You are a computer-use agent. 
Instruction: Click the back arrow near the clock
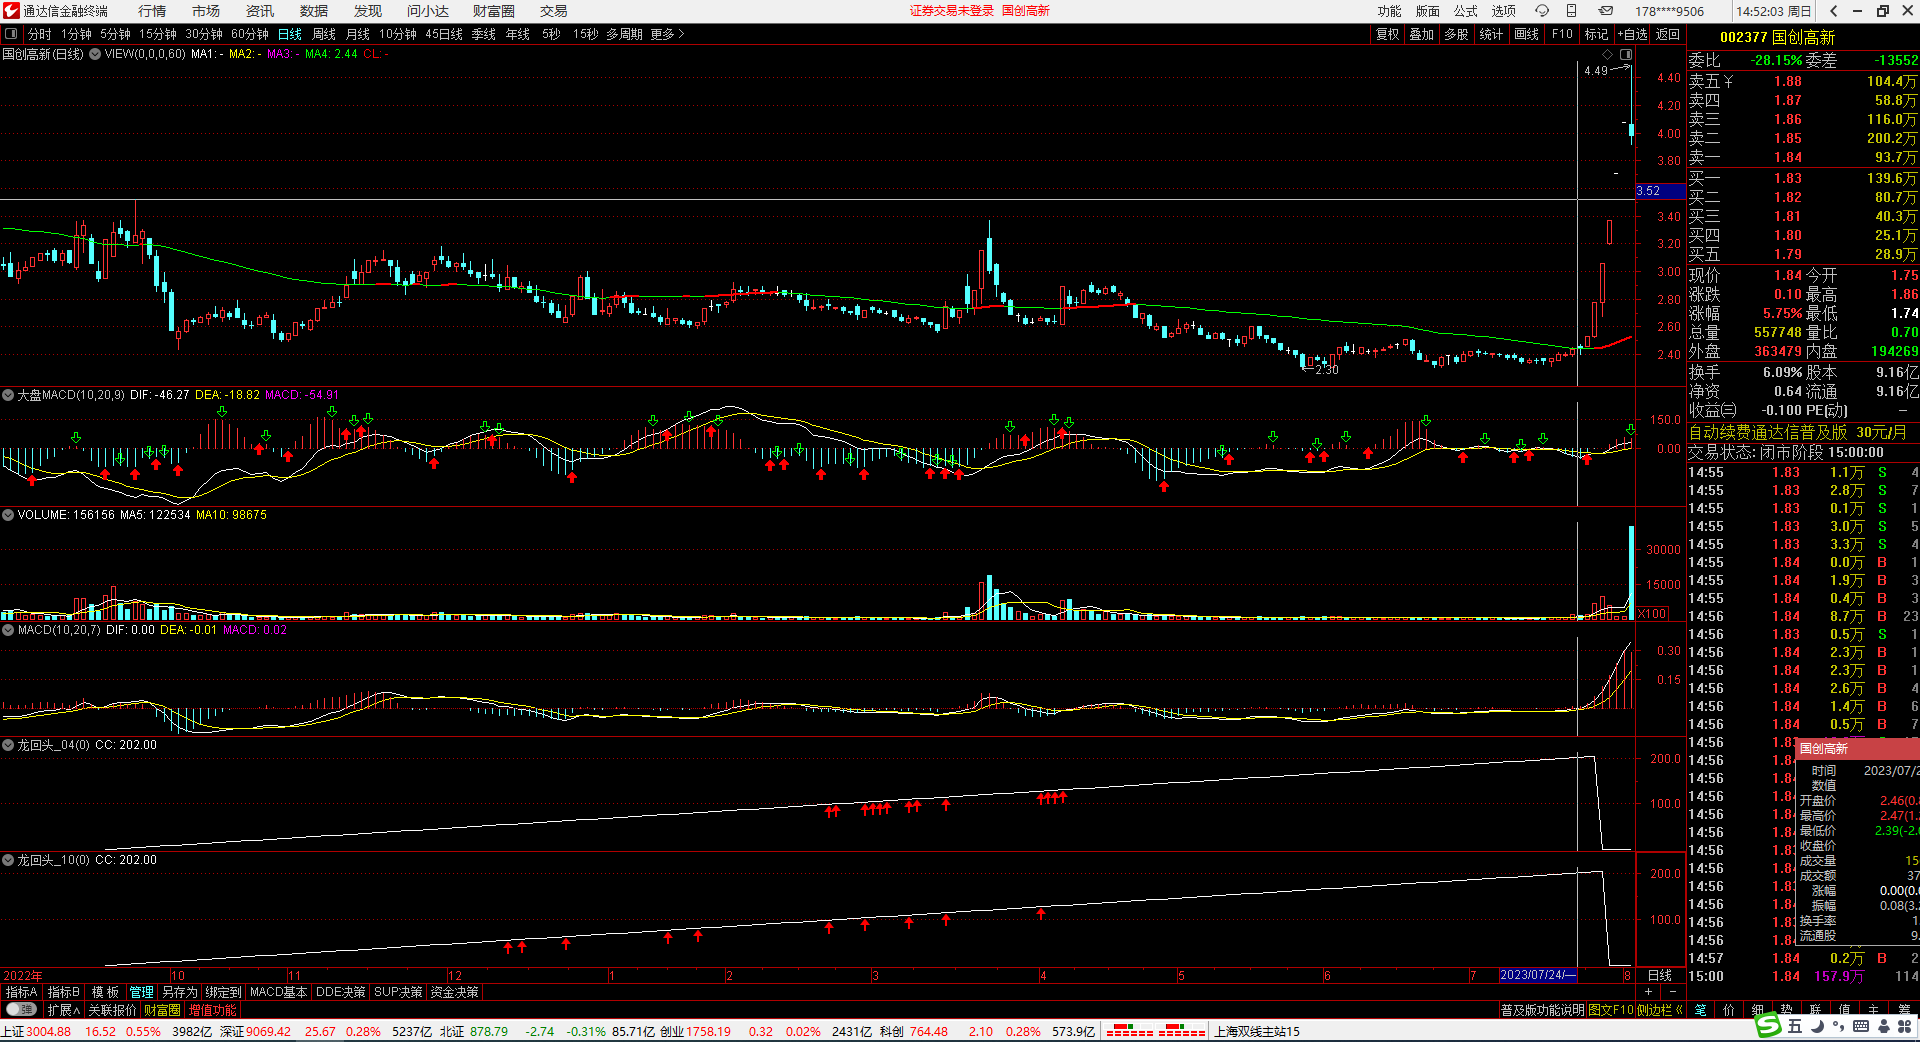pos(1833,11)
